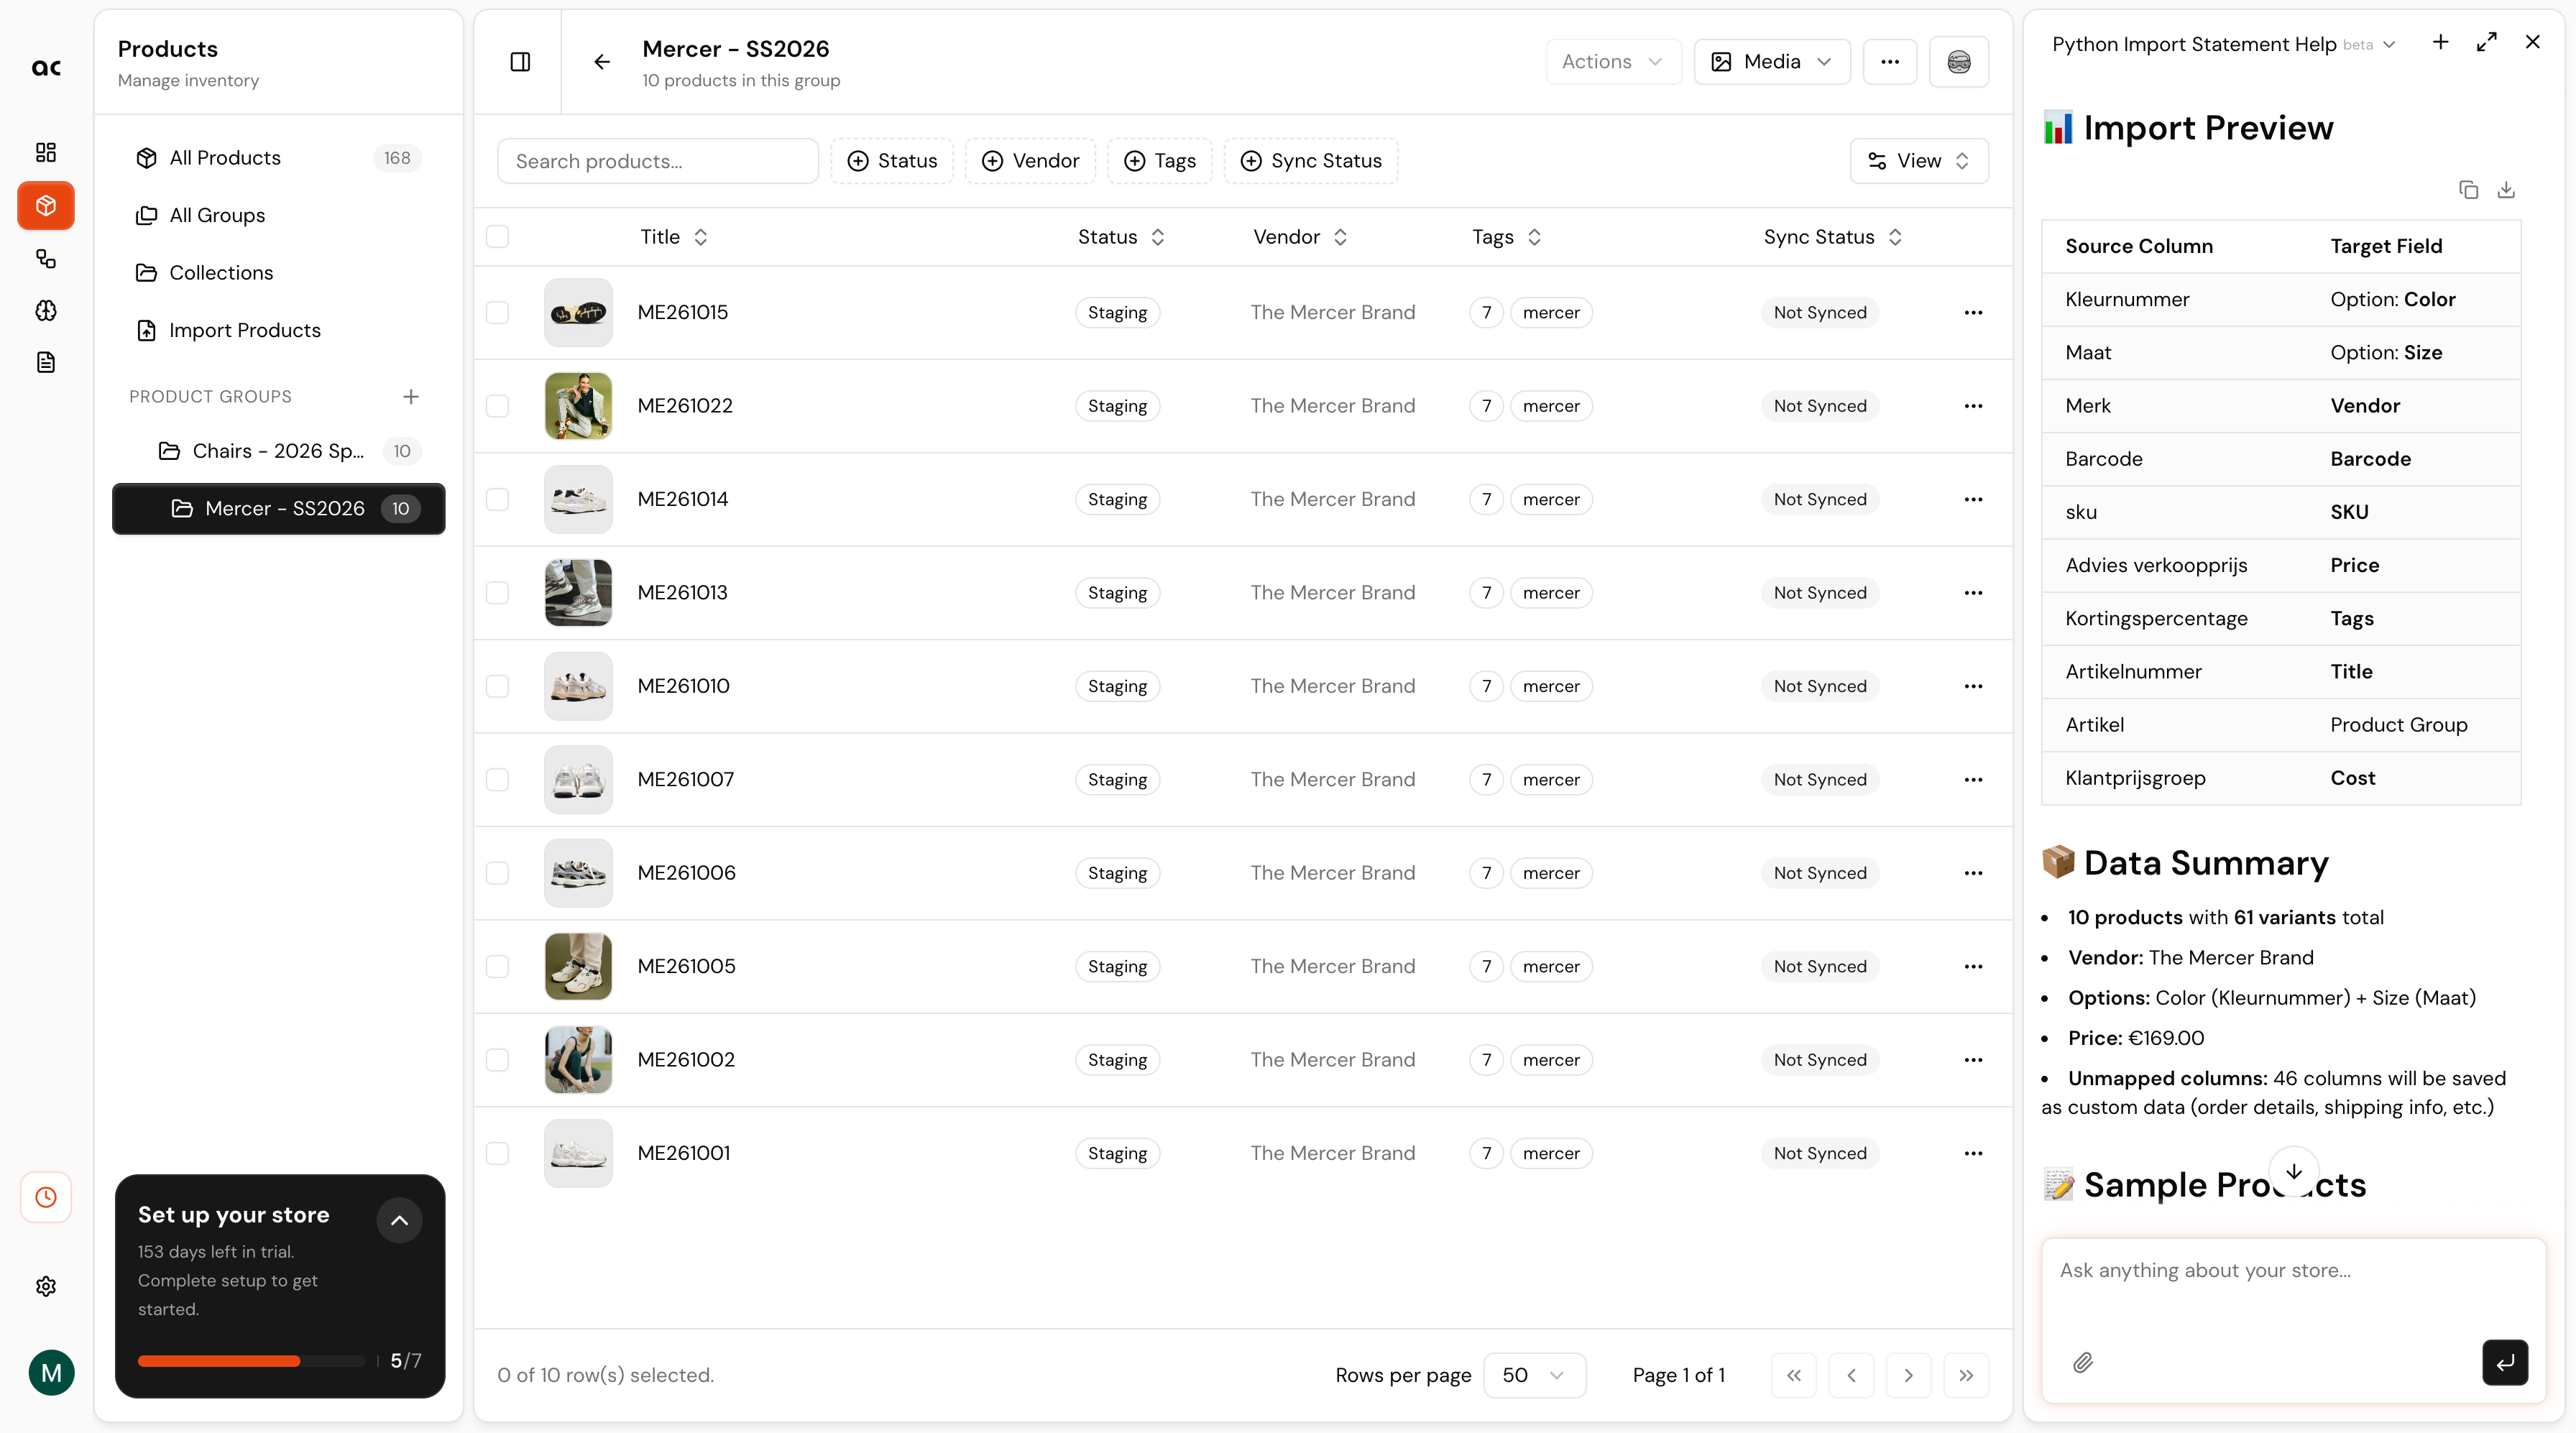Toggle the sidebar panel layout icon
This screenshot has height=1433, width=2576.
pos(520,62)
